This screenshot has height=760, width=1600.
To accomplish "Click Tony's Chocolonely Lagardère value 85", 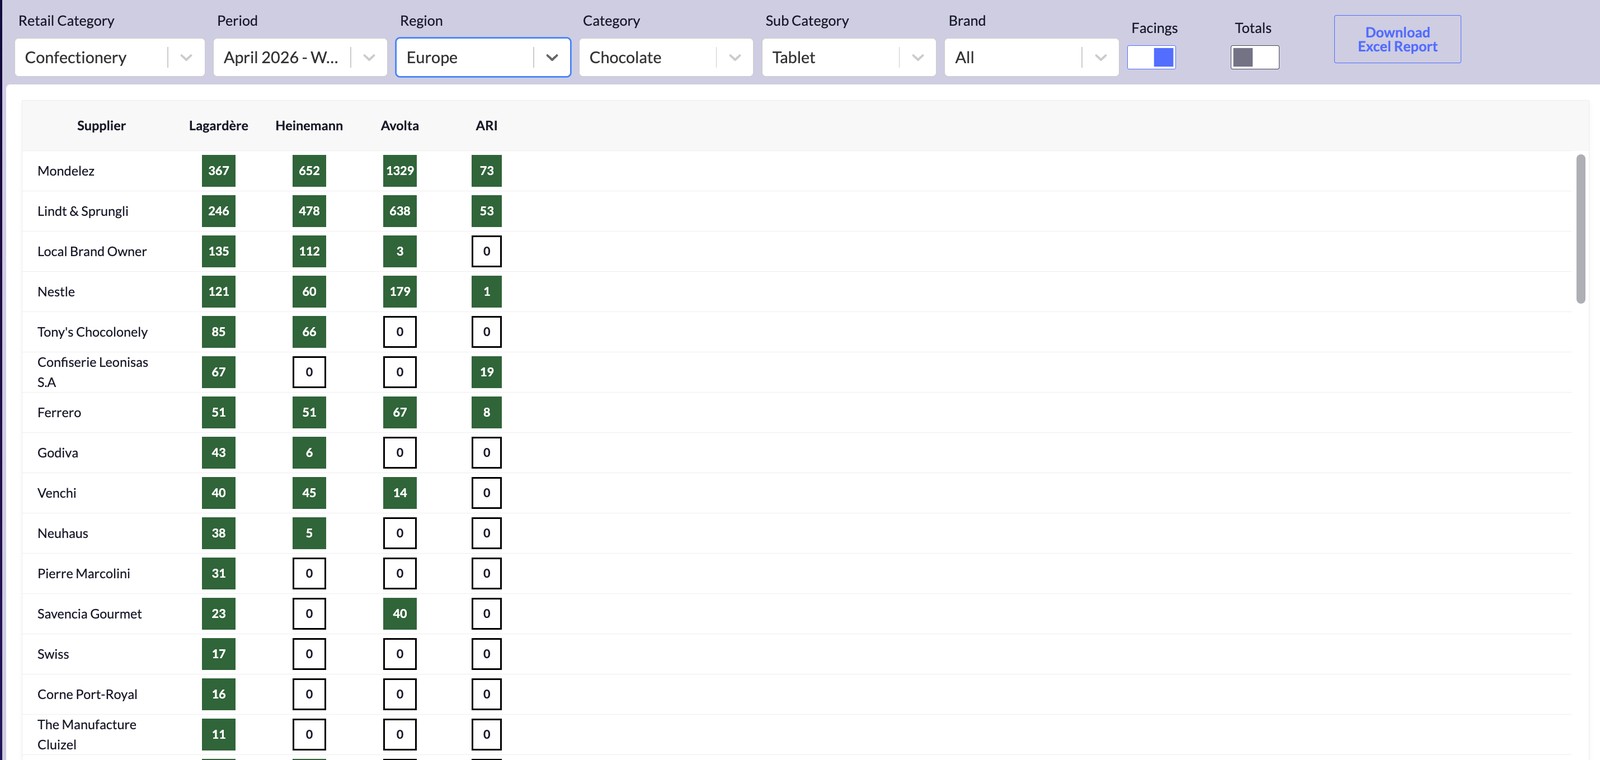I will click(218, 332).
